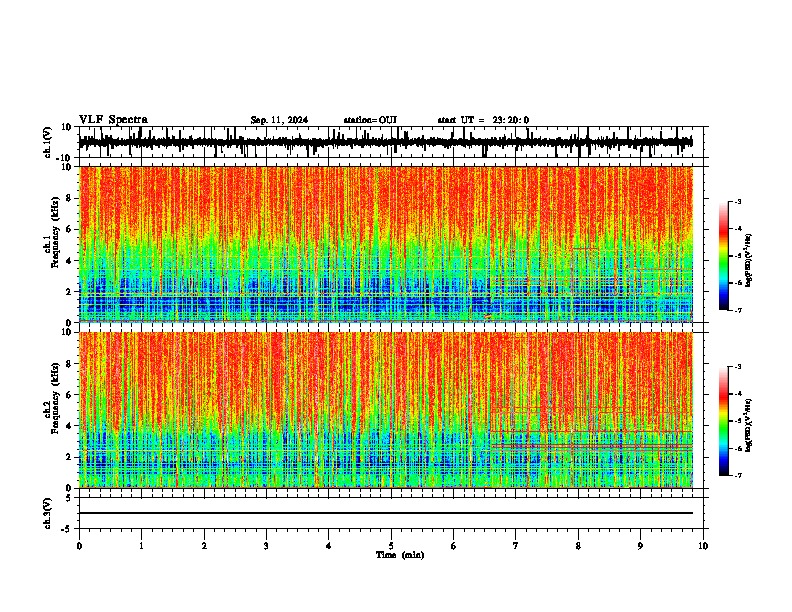Click time-axis tick label "0"

(x=79, y=546)
